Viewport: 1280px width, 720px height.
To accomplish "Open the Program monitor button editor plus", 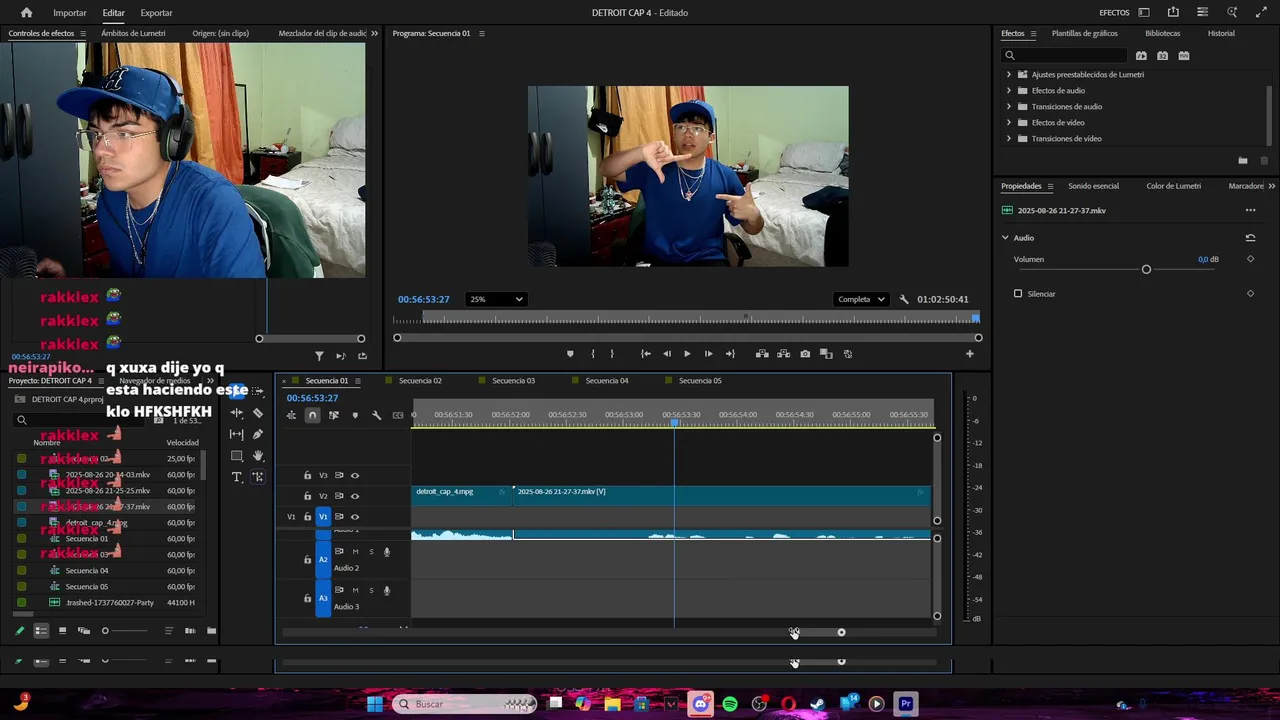I will pyautogui.click(x=969, y=354).
